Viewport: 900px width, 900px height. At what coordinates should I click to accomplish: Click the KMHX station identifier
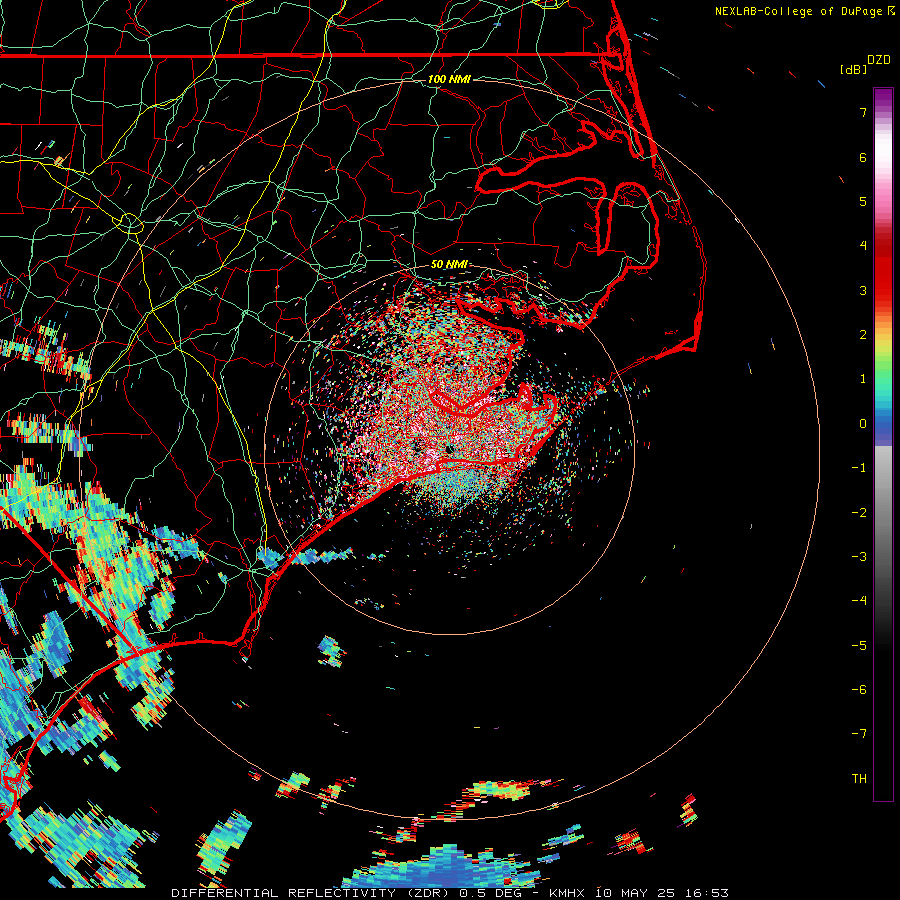[568, 893]
